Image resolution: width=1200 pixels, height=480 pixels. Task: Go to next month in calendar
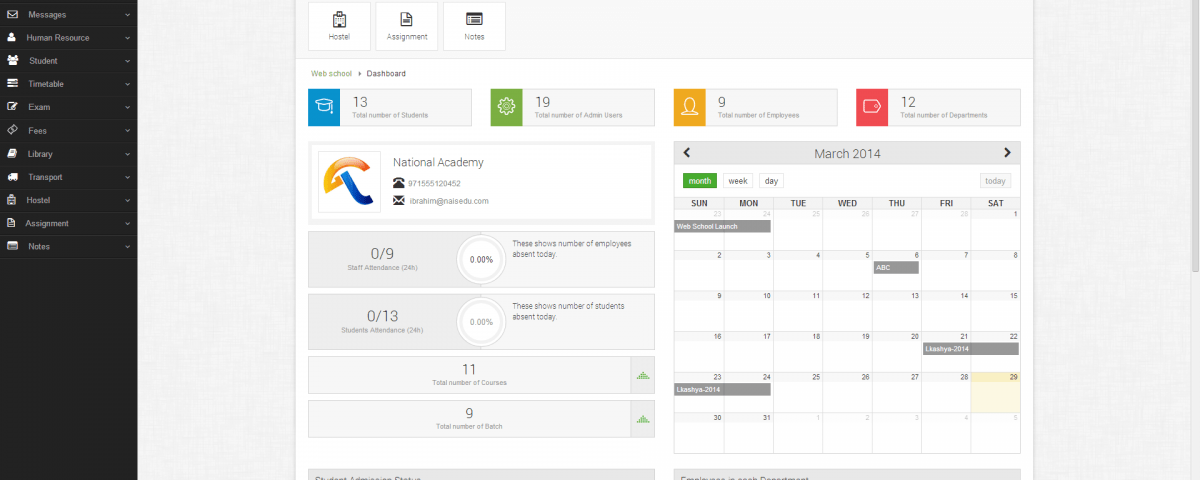point(1007,153)
